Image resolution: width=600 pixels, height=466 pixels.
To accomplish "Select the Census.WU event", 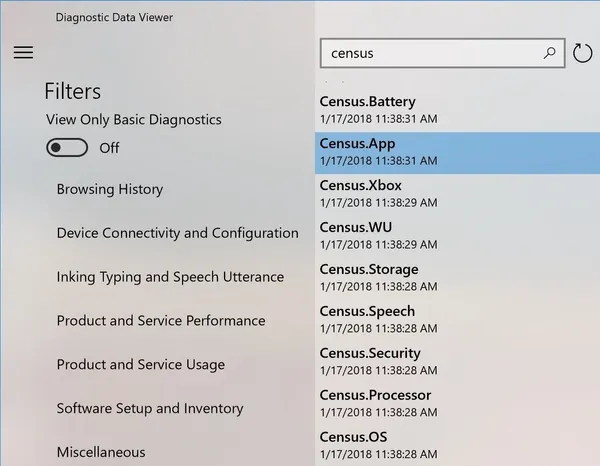I will (x=457, y=237).
